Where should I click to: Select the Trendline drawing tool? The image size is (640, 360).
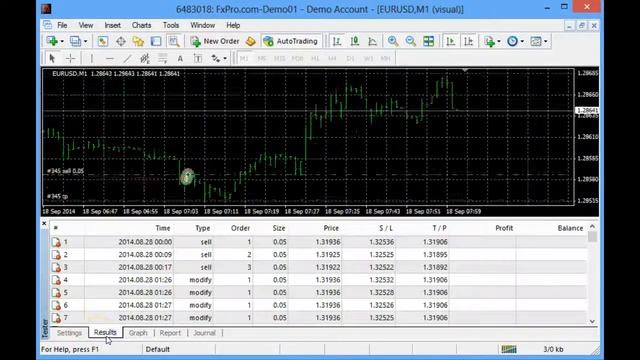pos(127,58)
